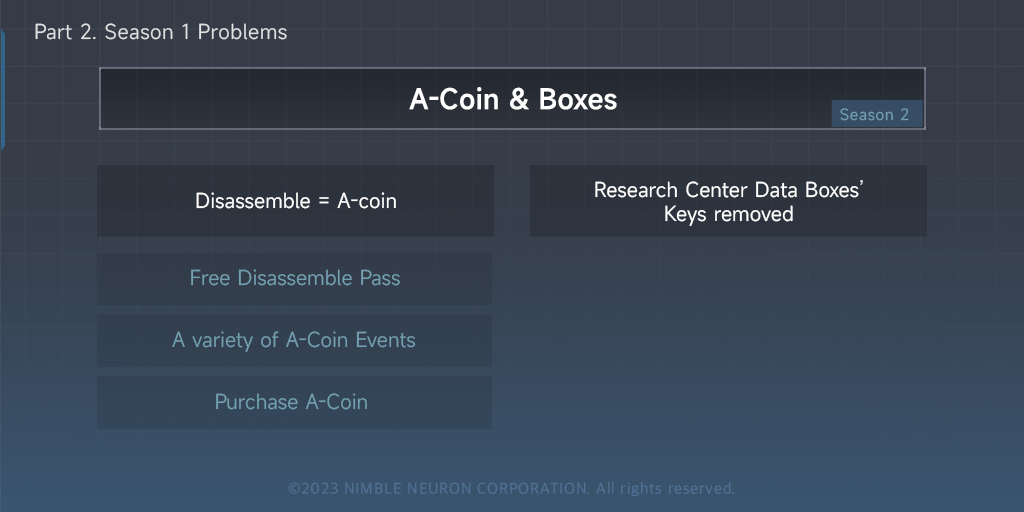Click the Season 2 badge
The height and width of the screenshot is (512, 1024).
[875, 114]
